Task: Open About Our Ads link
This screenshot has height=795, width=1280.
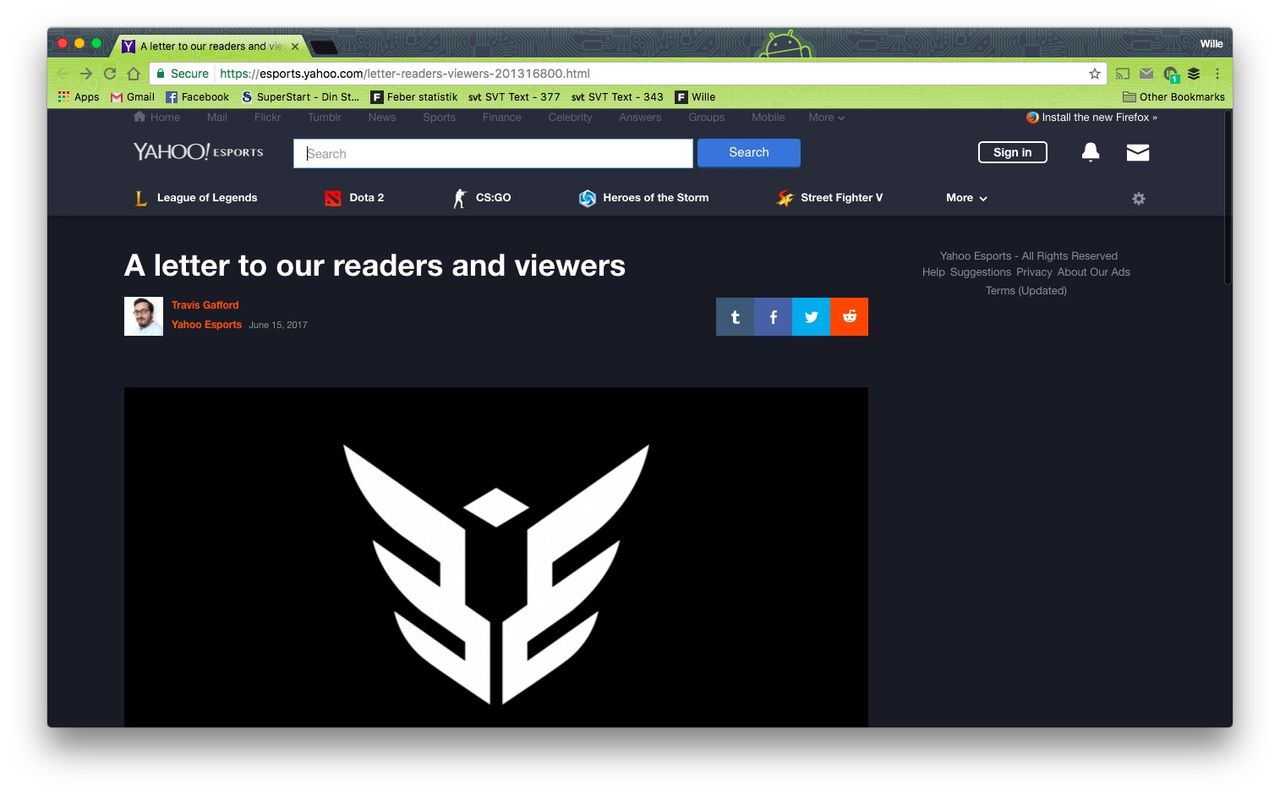Action: click(x=1094, y=272)
